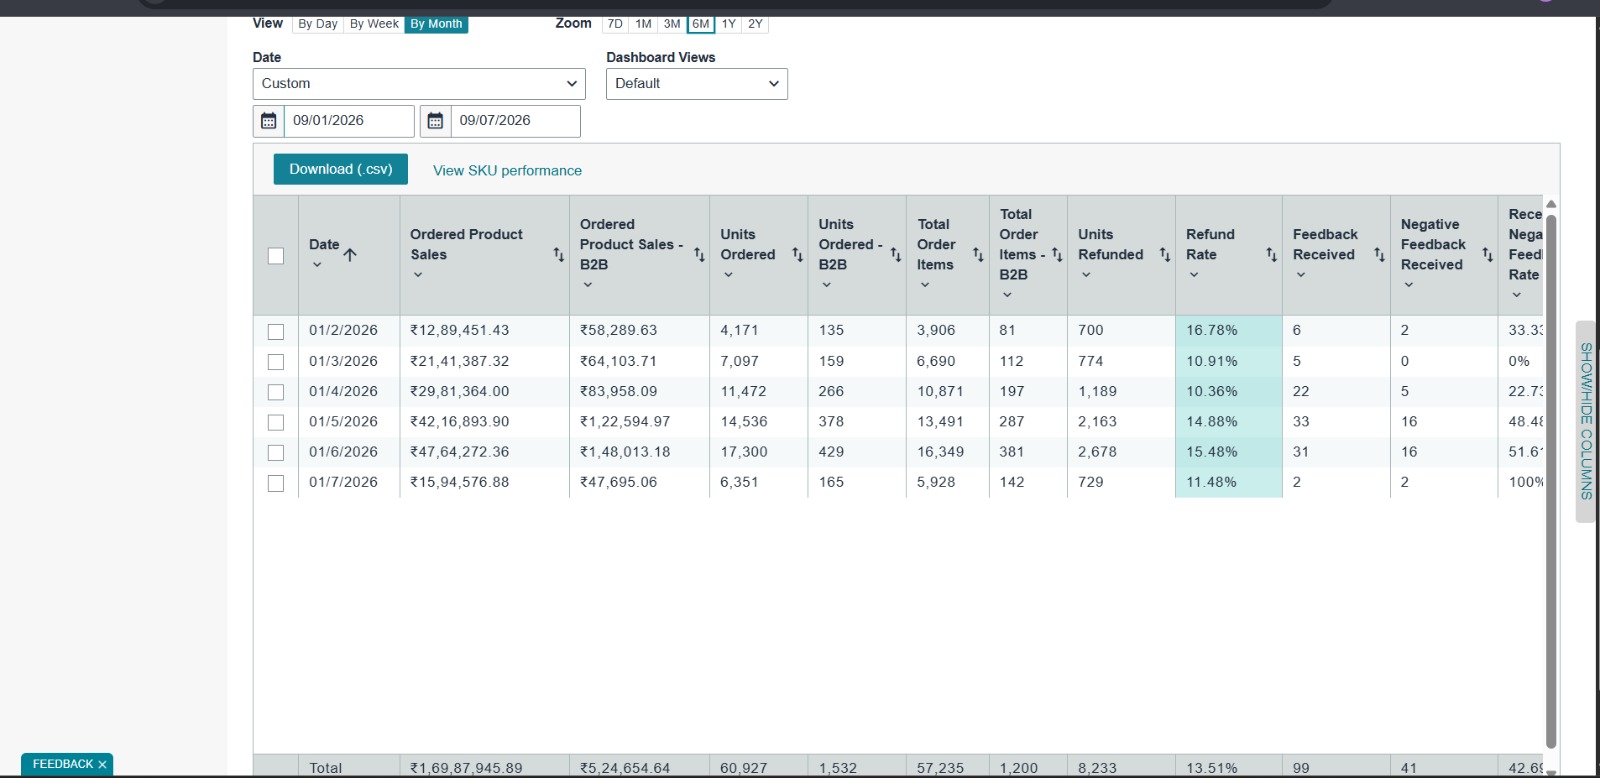Set zoom to 6M

pos(701,24)
